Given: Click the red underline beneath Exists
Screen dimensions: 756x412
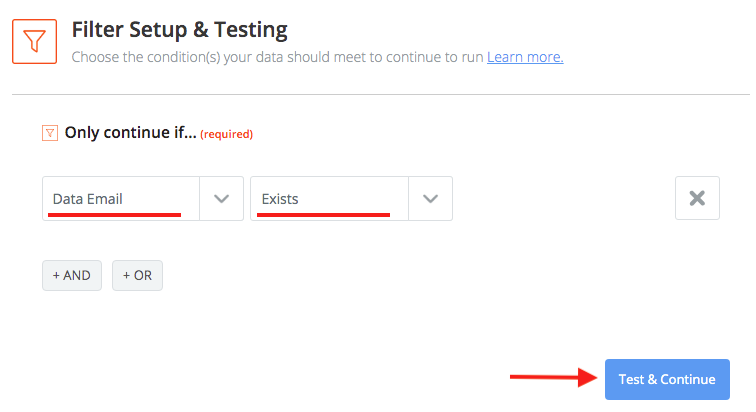Looking at the screenshot, I should [x=323, y=213].
